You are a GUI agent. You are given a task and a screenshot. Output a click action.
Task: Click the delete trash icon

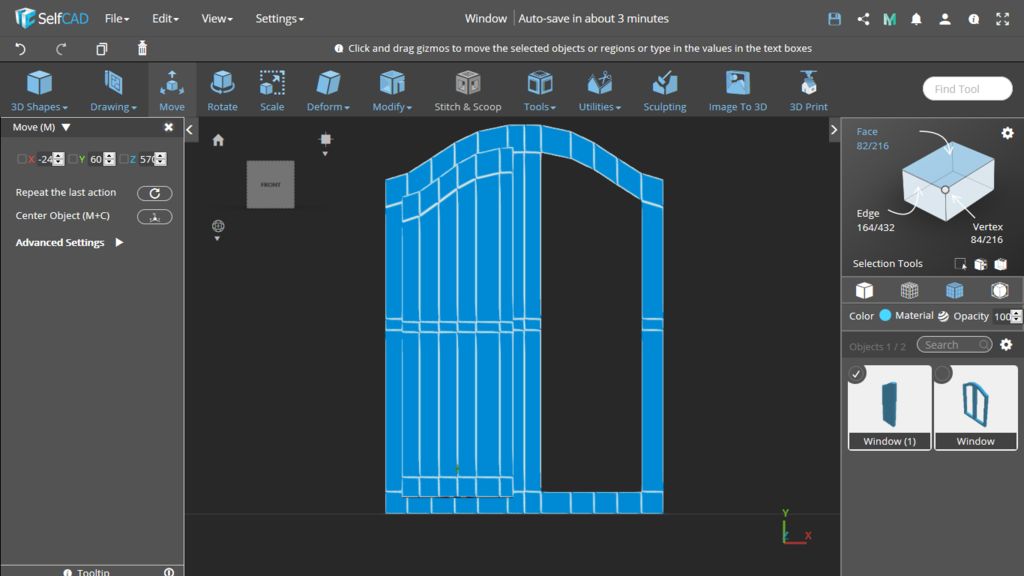142,48
